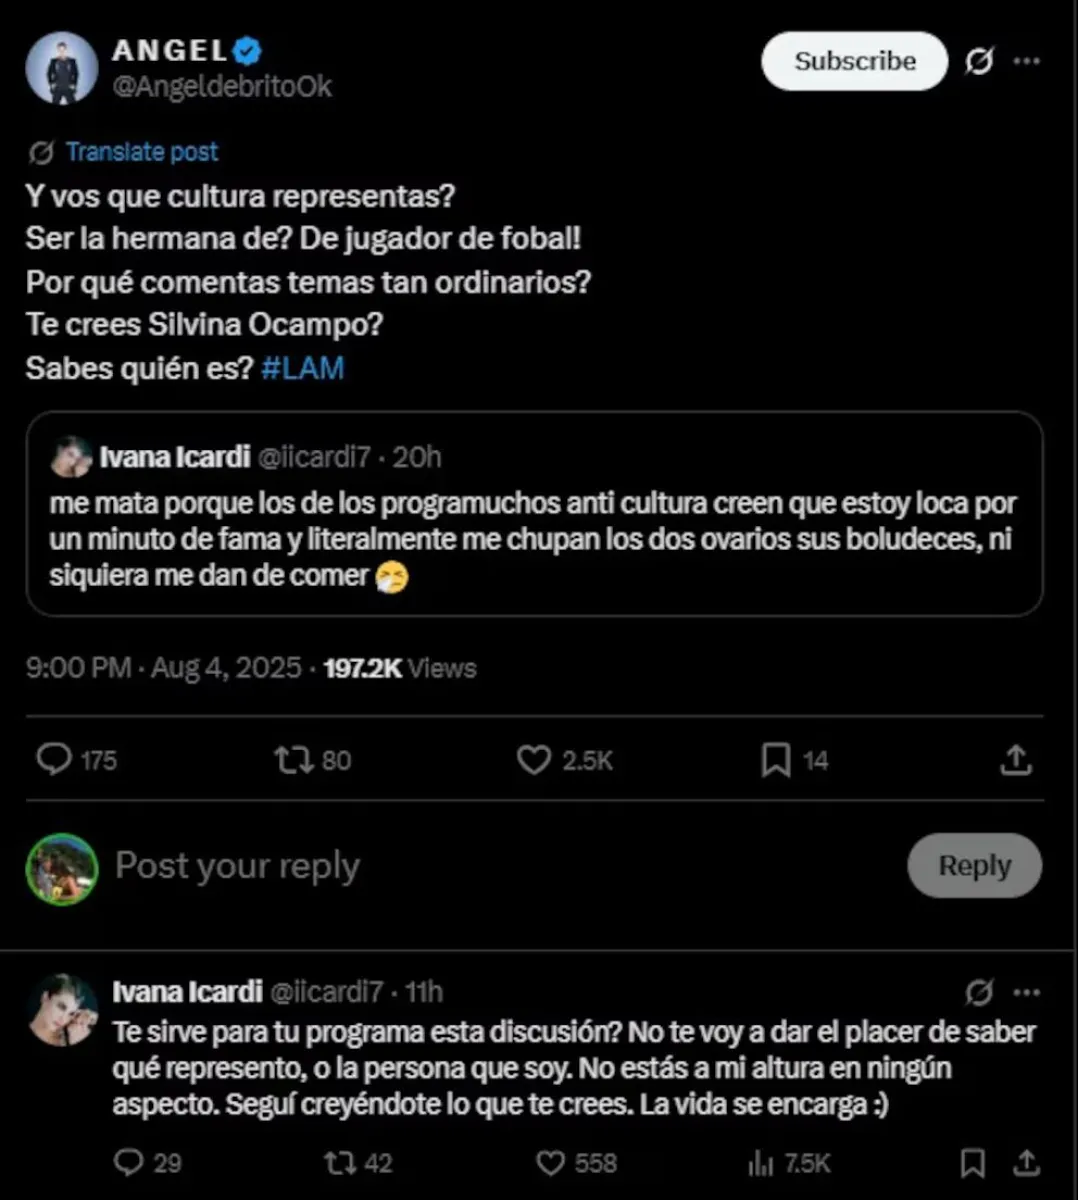The image size is (1078, 1200).
Task: Click the reply comment icon showing 175
Action: click(54, 759)
